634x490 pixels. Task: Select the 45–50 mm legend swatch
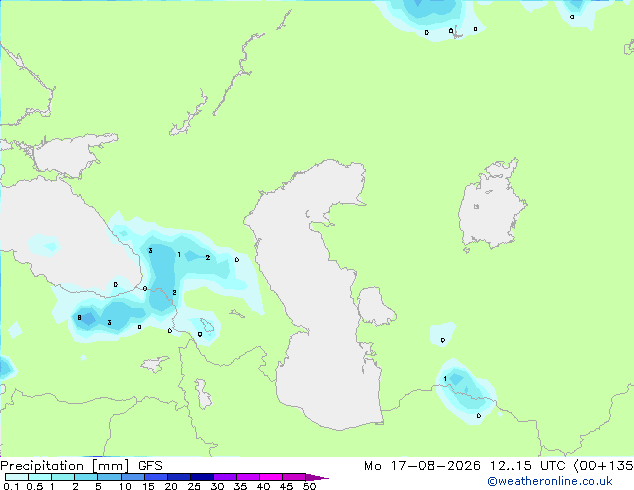[294, 477]
